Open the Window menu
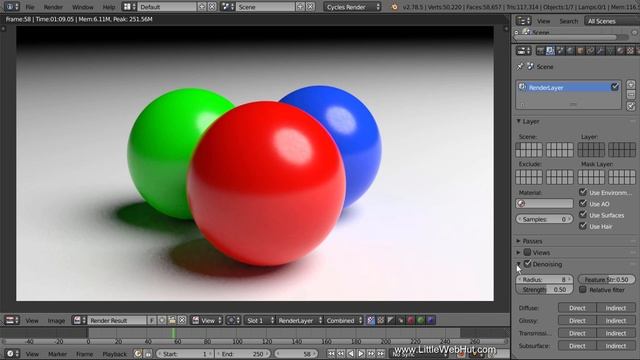 click(x=82, y=7)
